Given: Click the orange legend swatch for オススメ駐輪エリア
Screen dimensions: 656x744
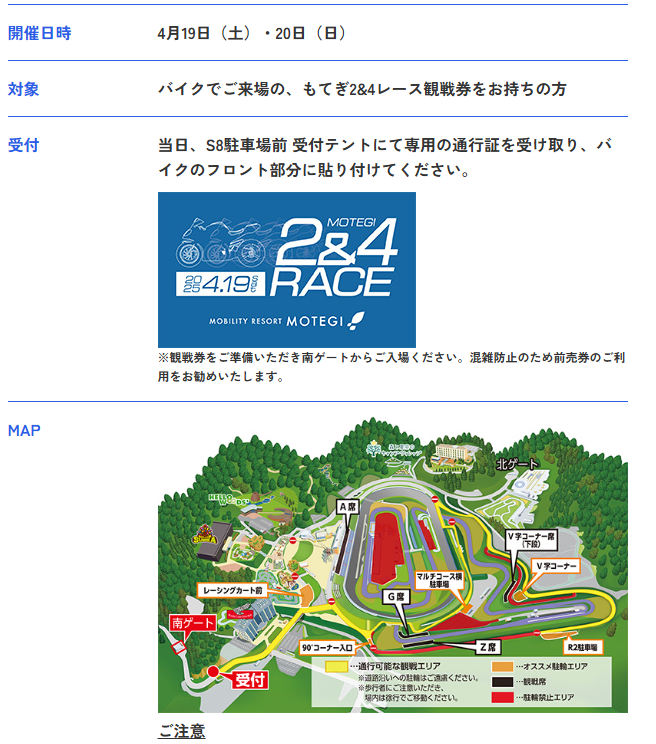Looking at the screenshot, I should pos(502,667).
